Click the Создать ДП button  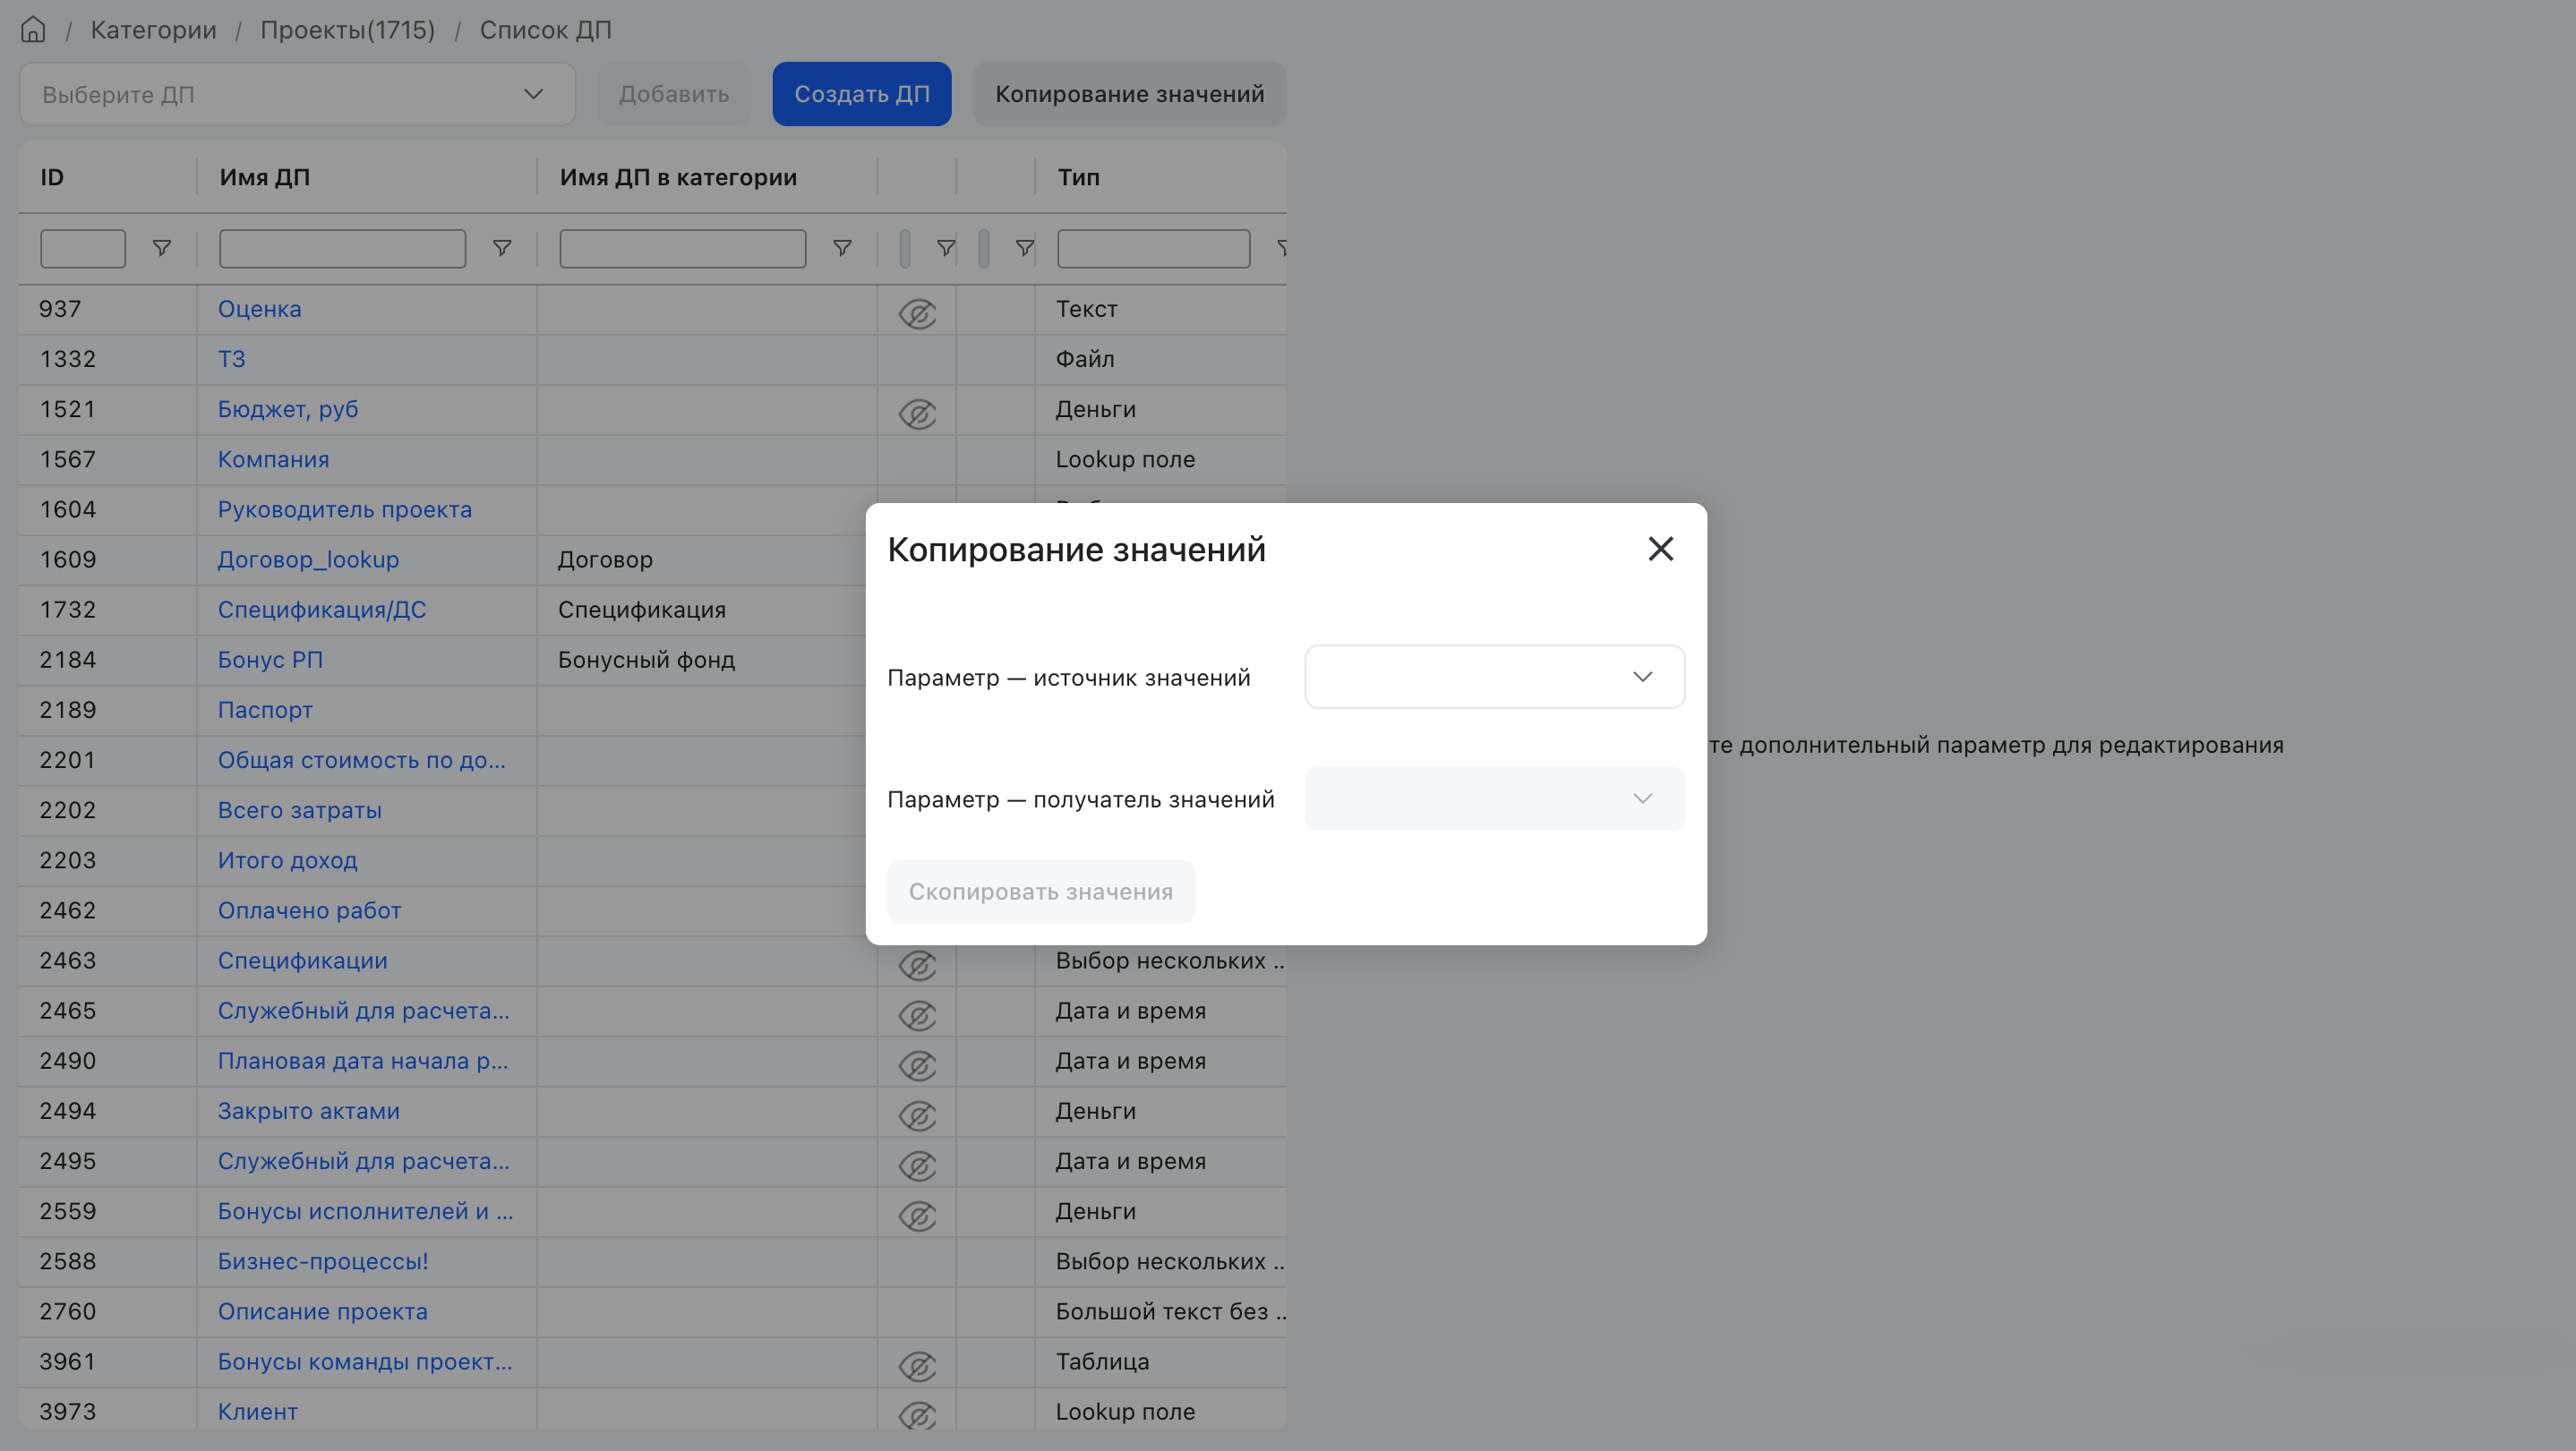[x=861, y=94]
